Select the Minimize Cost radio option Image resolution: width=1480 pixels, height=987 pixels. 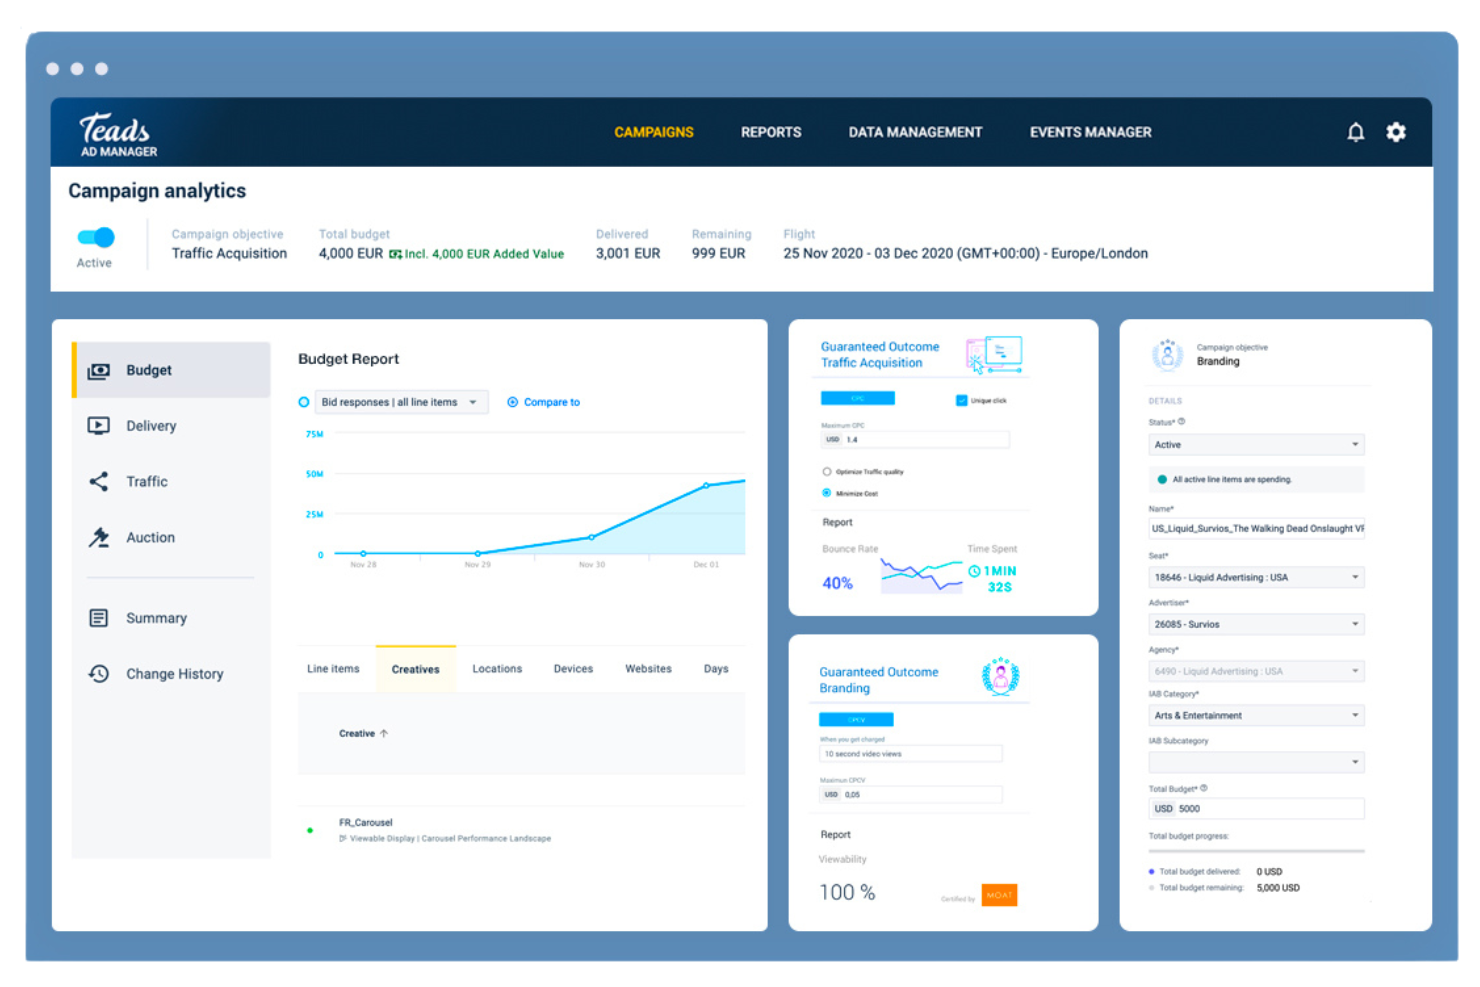(x=826, y=493)
